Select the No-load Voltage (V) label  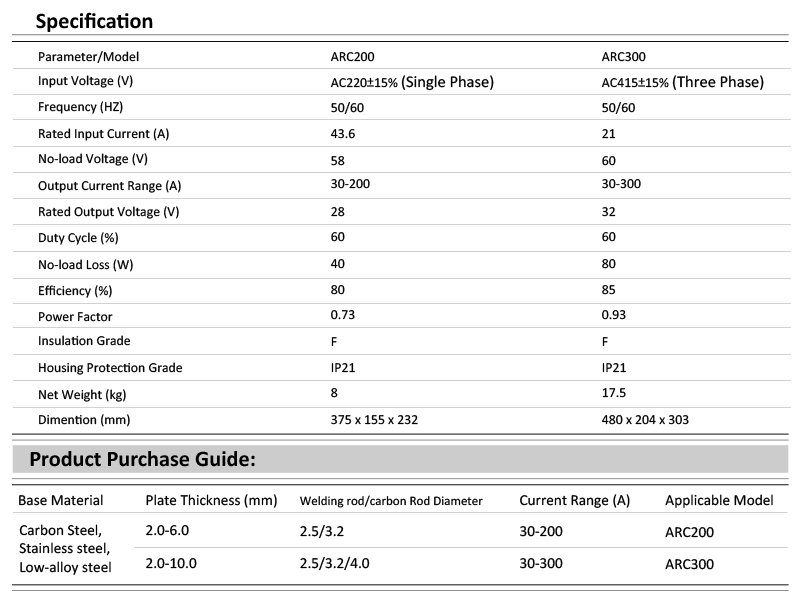pos(93,159)
